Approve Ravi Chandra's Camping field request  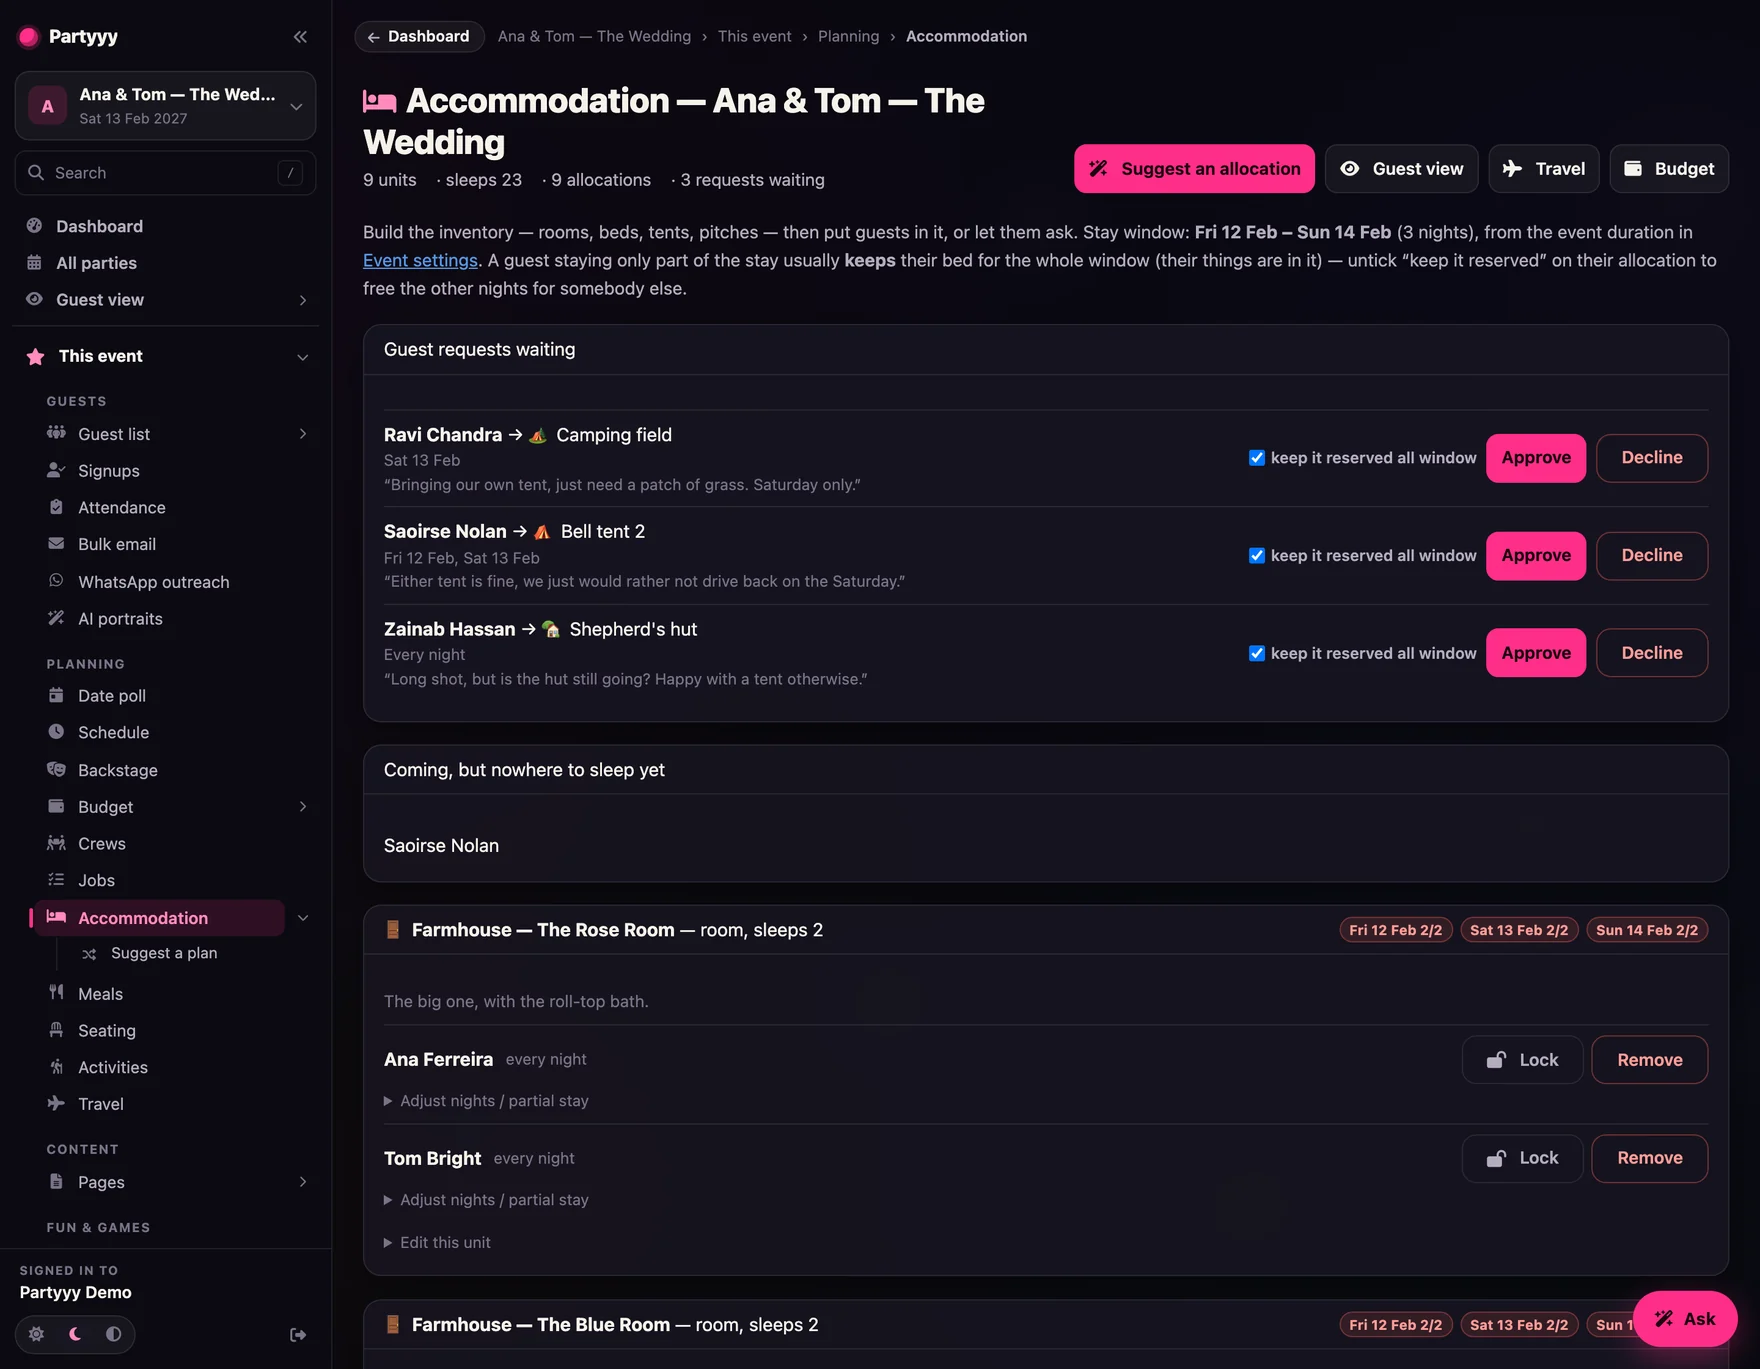click(x=1536, y=458)
